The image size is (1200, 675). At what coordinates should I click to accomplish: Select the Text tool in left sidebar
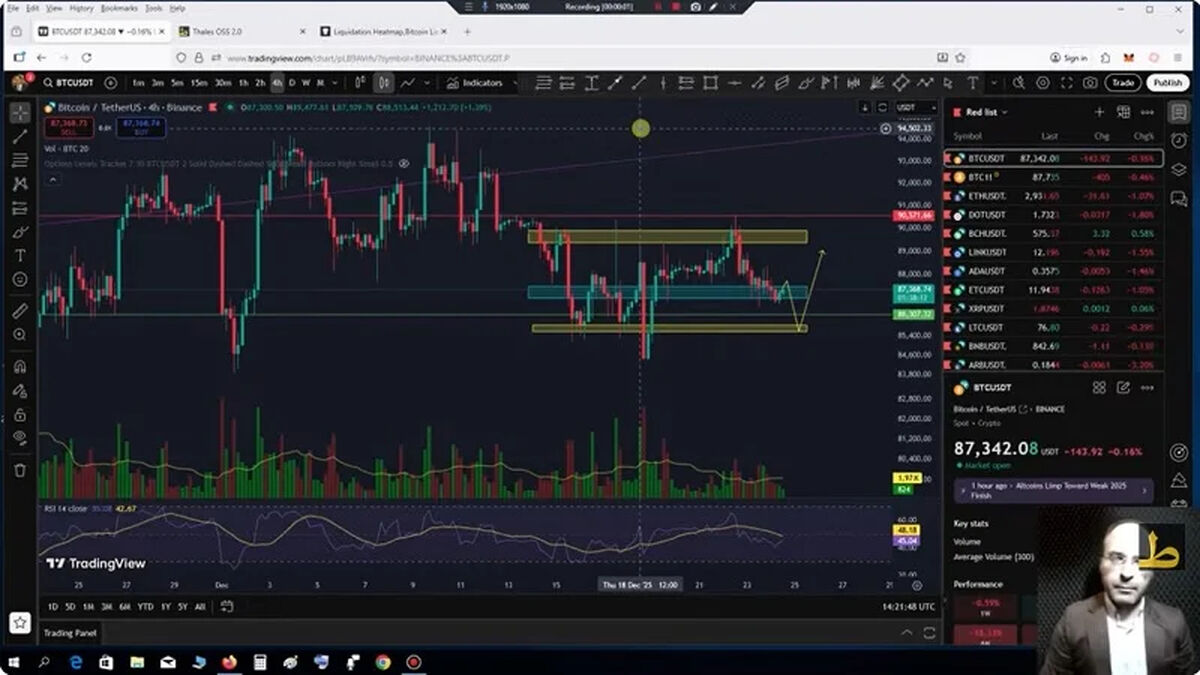pos(20,256)
